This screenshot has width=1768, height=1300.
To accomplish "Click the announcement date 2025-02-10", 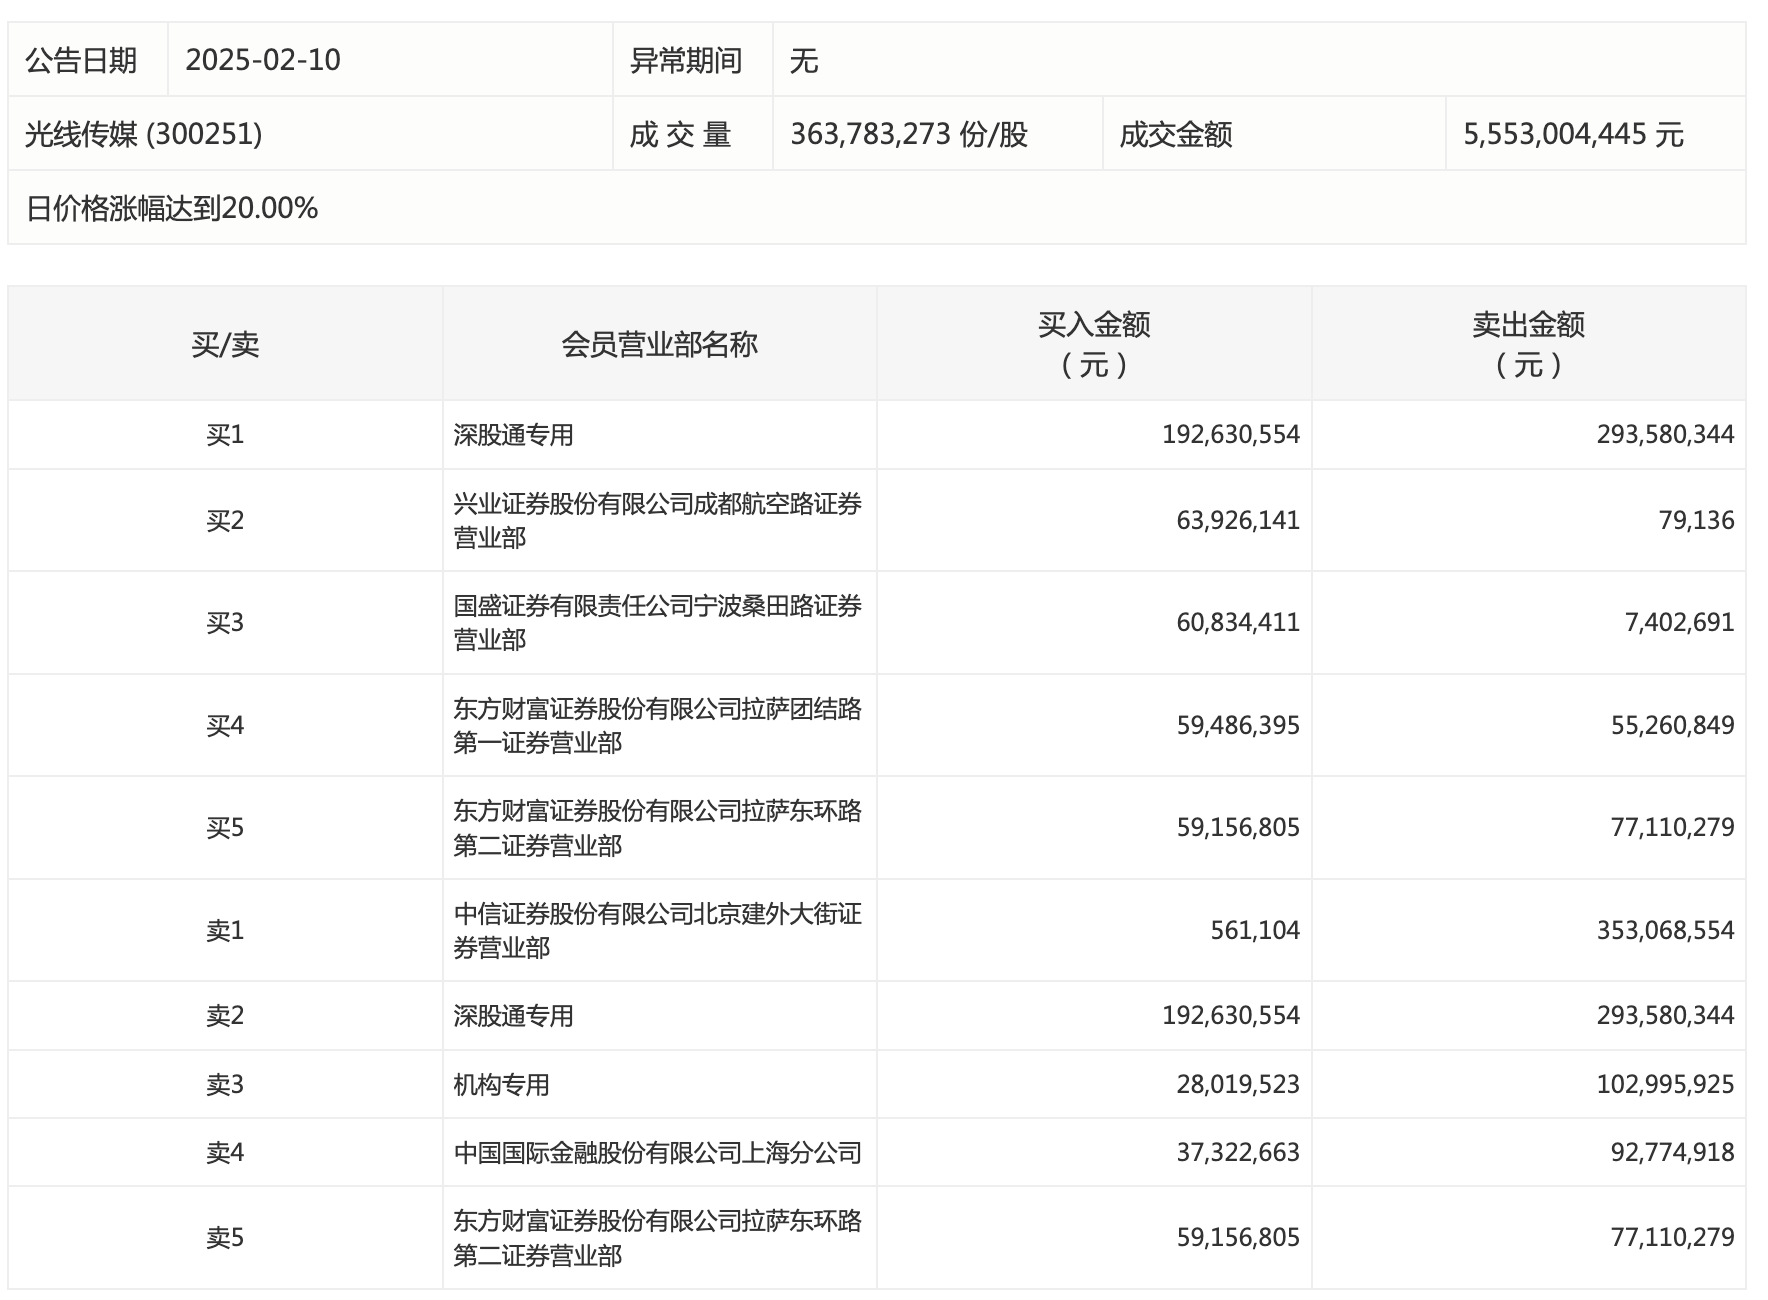I will coord(263,60).
